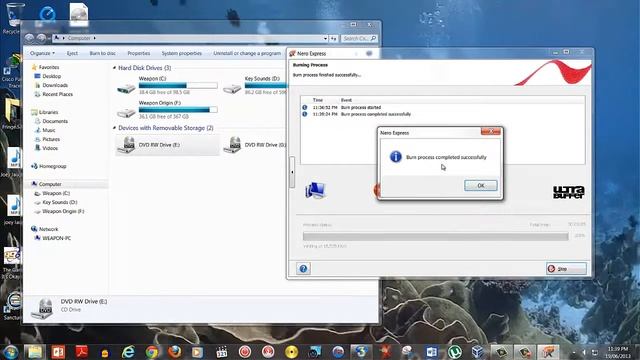
Task: Expand the Nero Express side panel handle
Action: 292,172
